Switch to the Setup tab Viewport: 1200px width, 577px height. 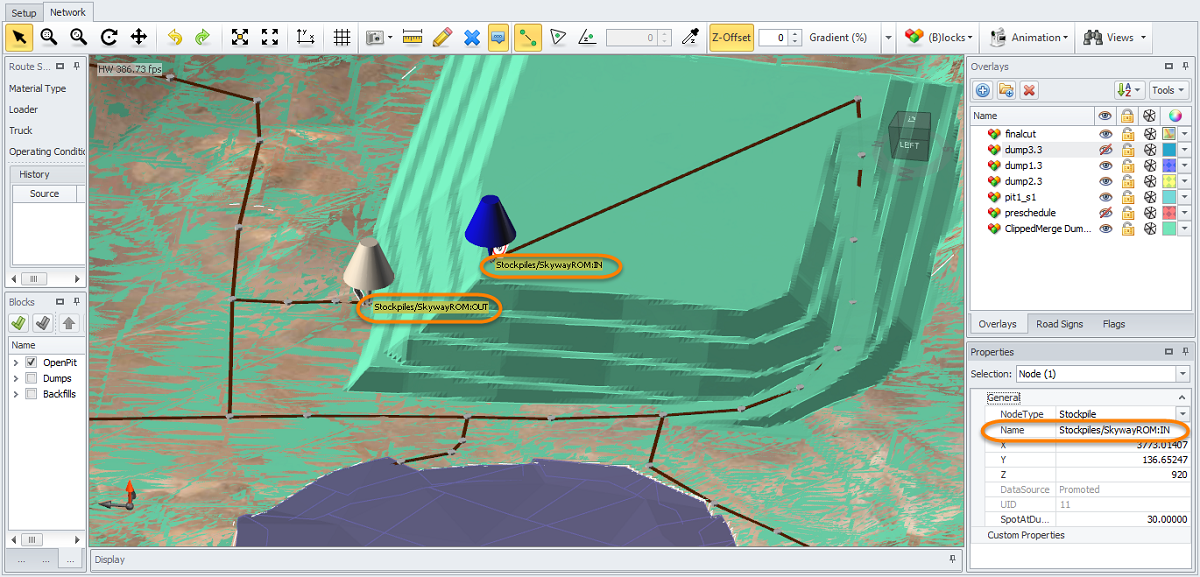click(23, 13)
